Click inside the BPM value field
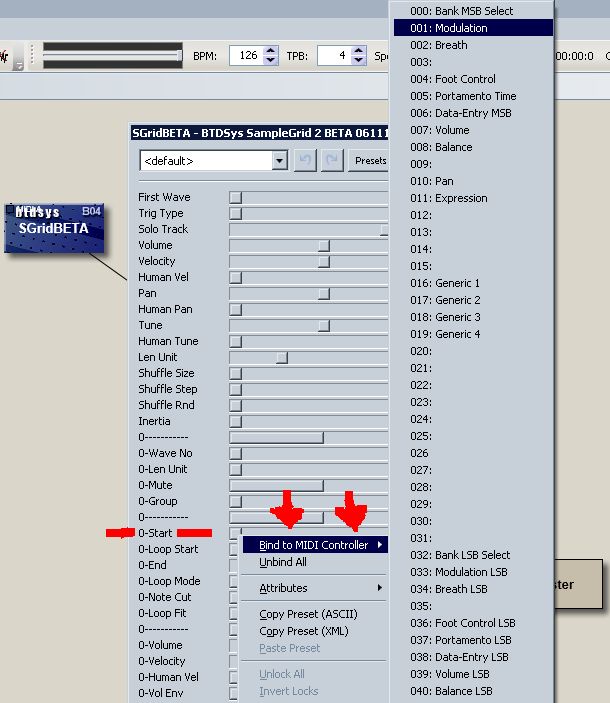Screen dimensions: 610x703 click(x=246, y=56)
